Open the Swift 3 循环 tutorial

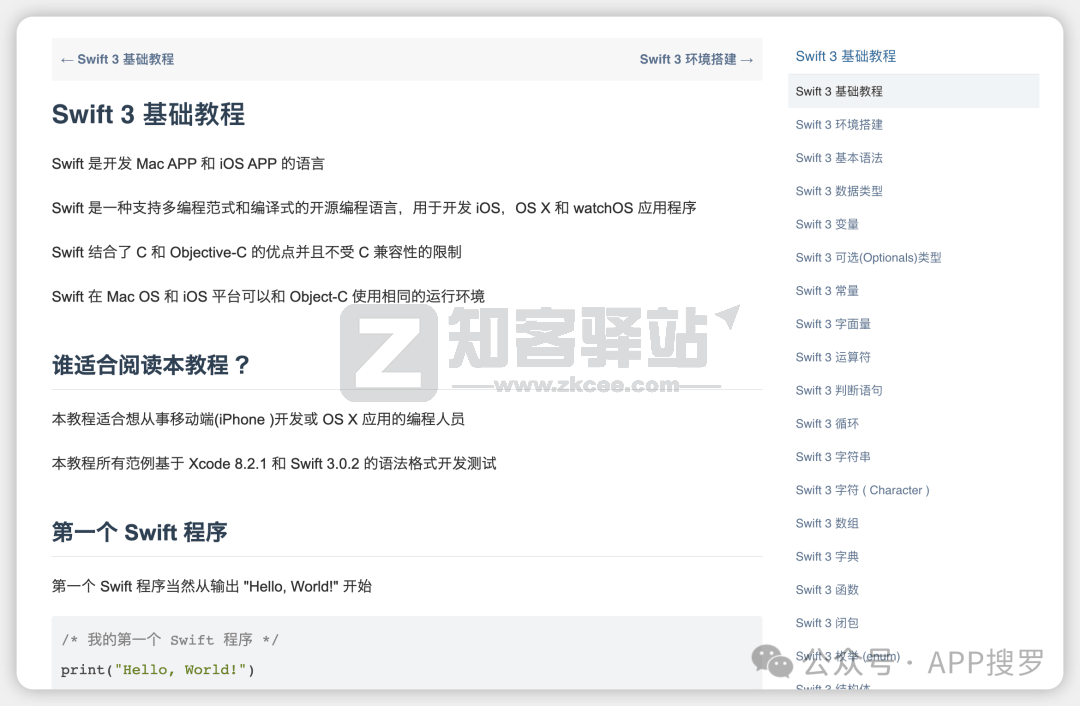tap(827, 423)
